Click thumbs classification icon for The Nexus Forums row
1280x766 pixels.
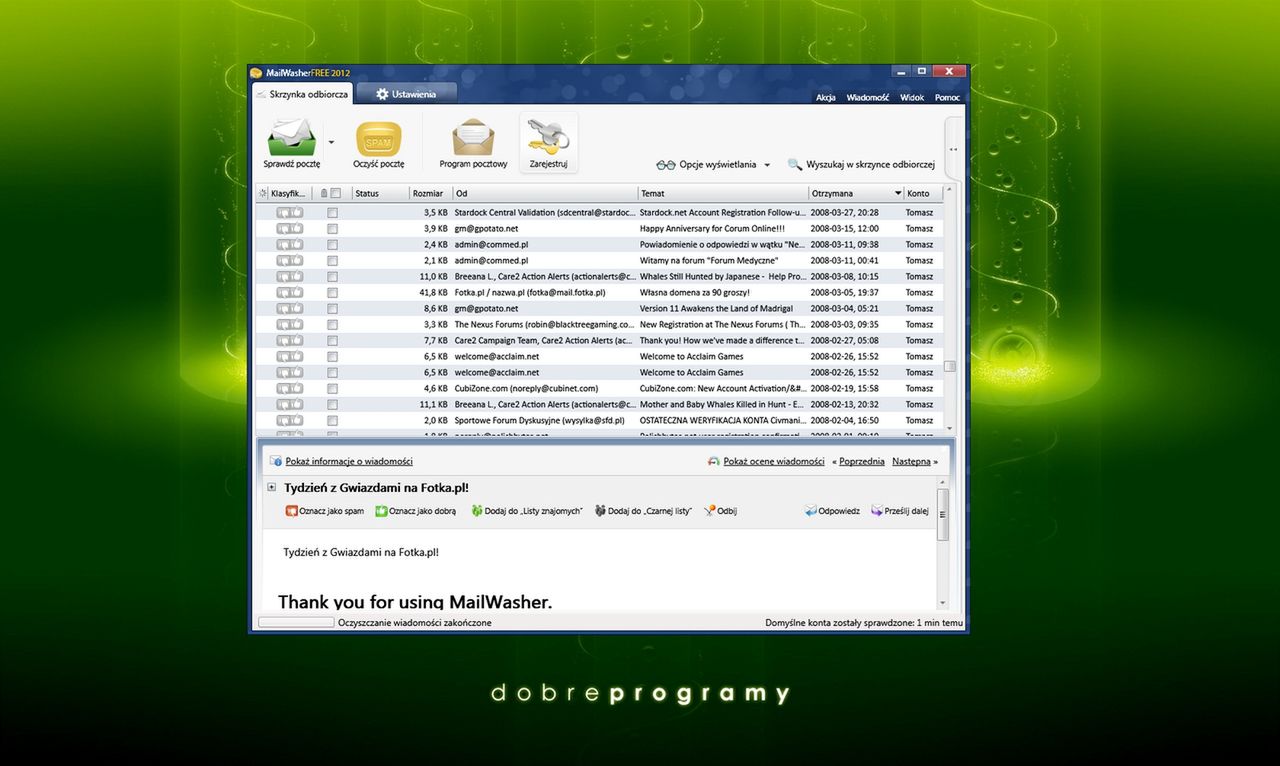tap(290, 325)
